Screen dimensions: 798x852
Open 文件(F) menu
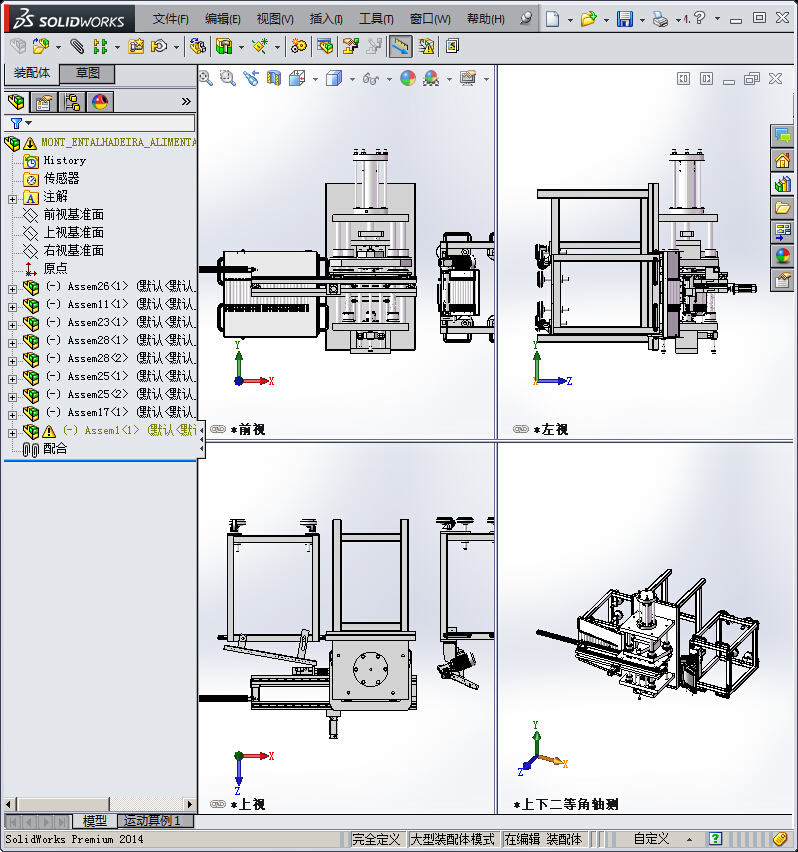tap(171, 19)
